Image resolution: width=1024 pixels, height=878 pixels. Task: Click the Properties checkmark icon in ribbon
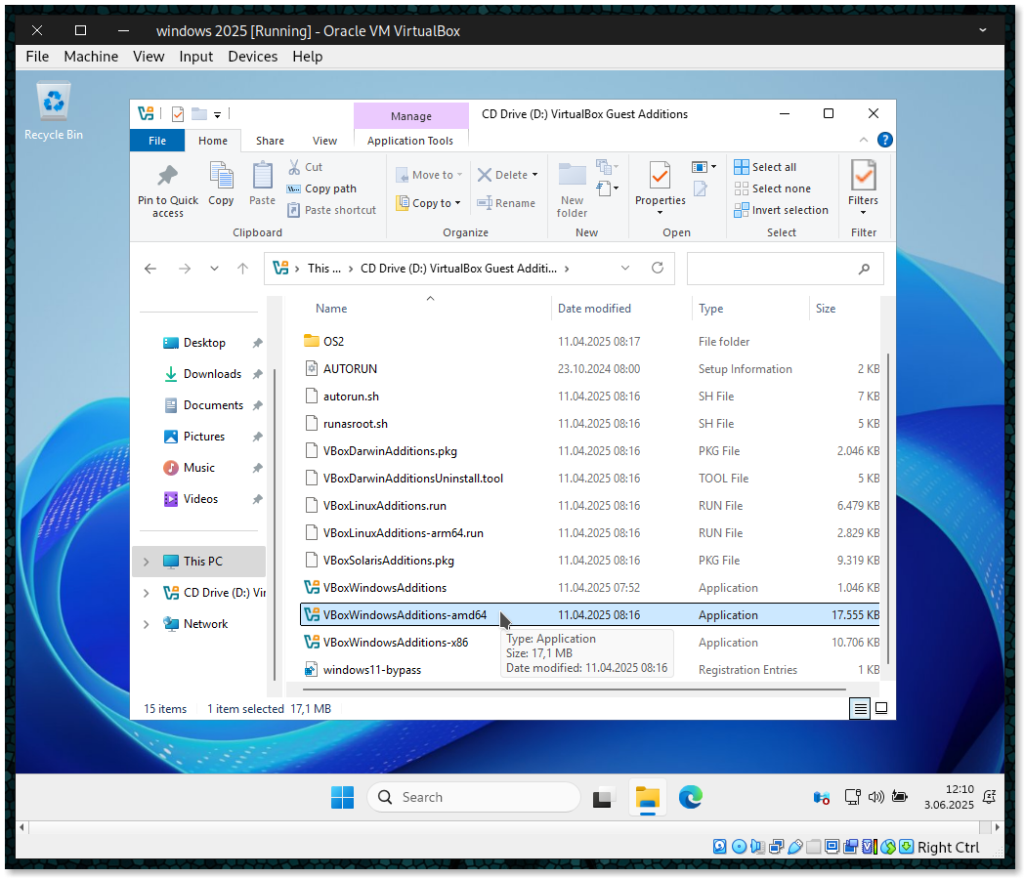(x=660, y=176)
